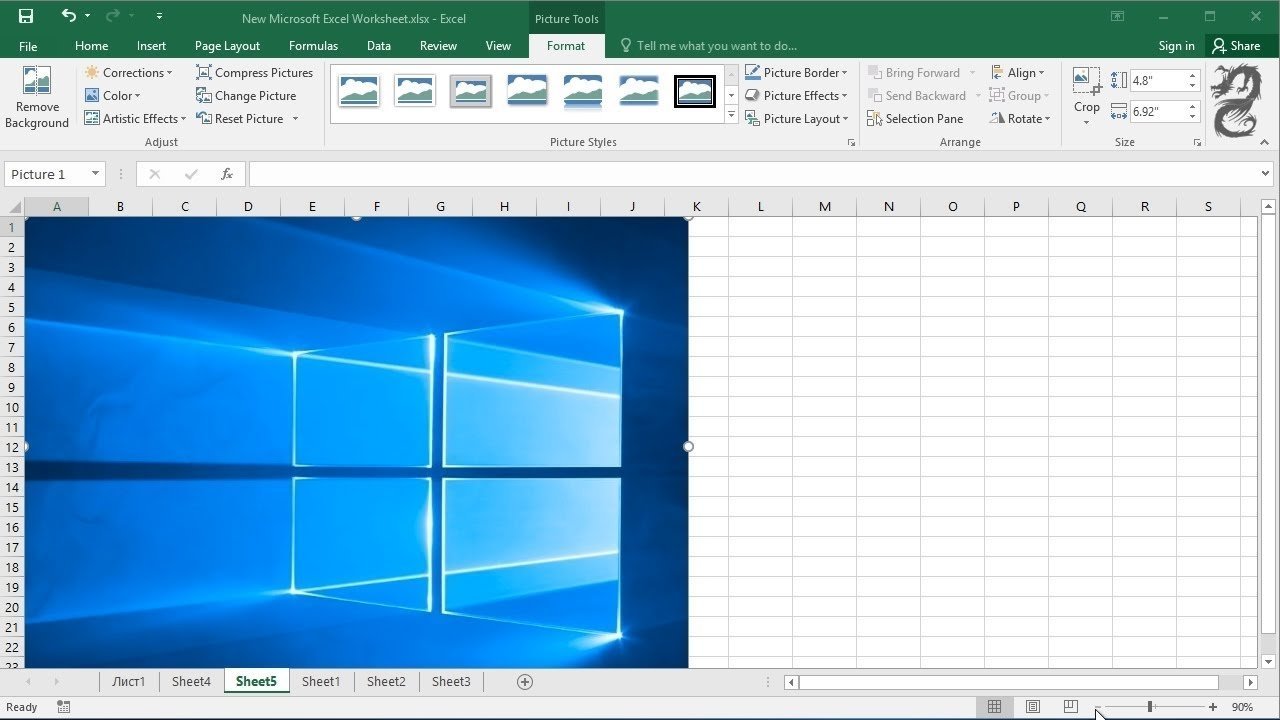Click the zoom slider handle
1280x720 pixels.
click(1150, 707)
